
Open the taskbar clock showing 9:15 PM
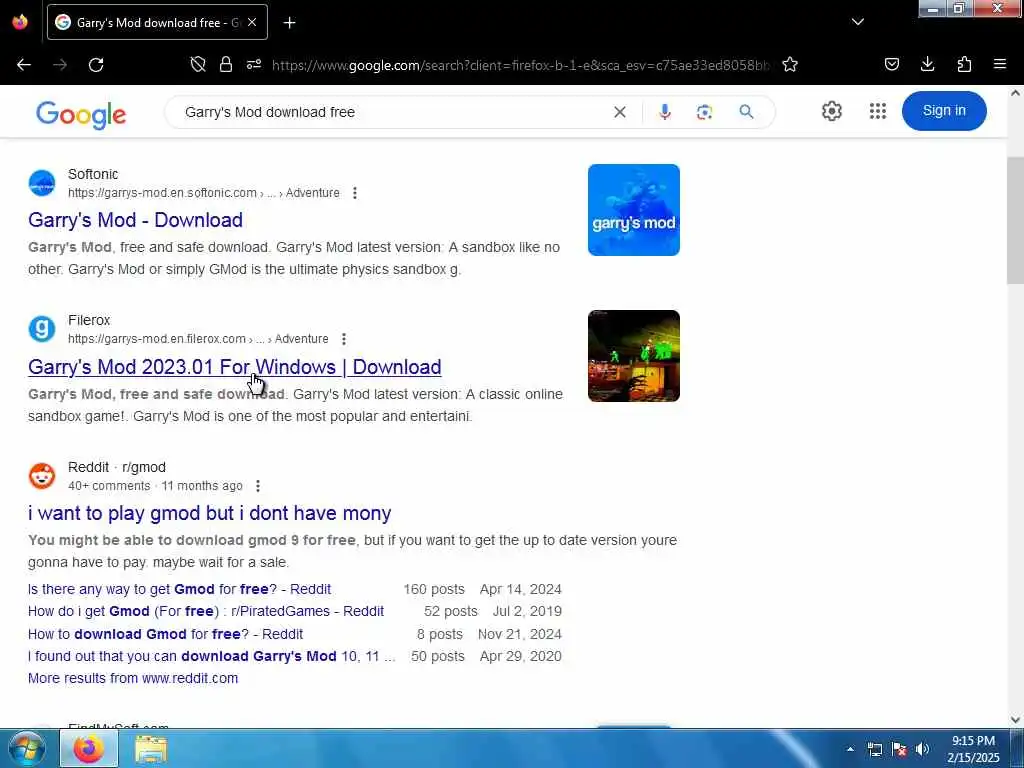click(973, 749)
